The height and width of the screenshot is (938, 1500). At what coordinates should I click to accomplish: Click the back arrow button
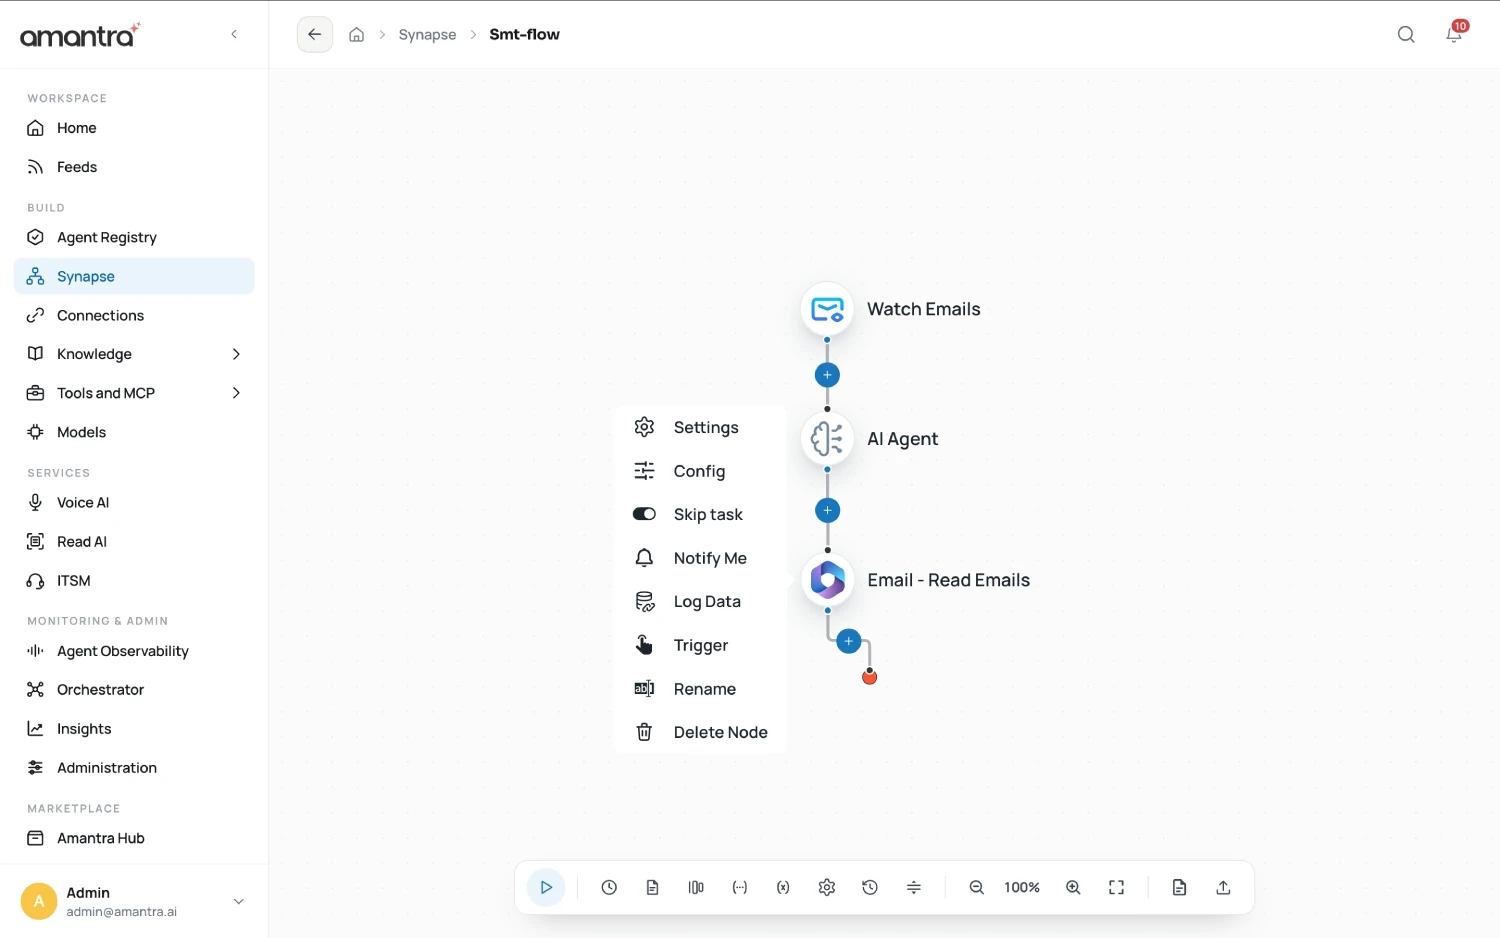(315, 34)
